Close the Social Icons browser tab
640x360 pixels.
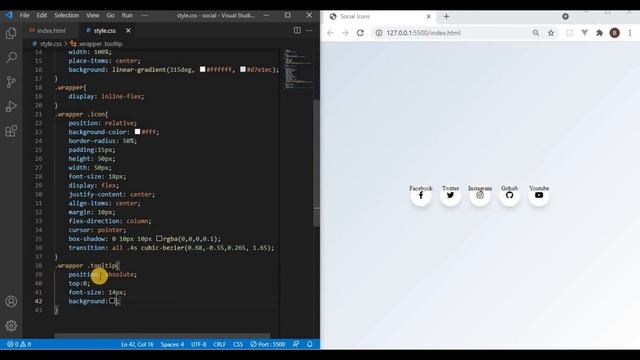(429, 16)
